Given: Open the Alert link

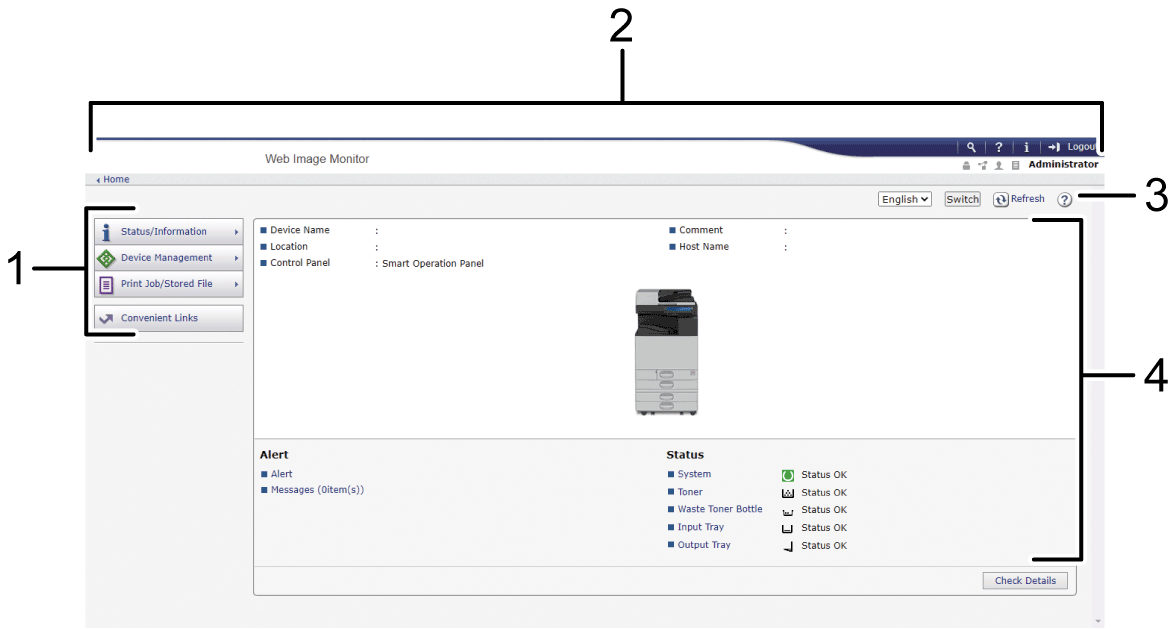Looking at the screenshot, I should coord(282,474).
